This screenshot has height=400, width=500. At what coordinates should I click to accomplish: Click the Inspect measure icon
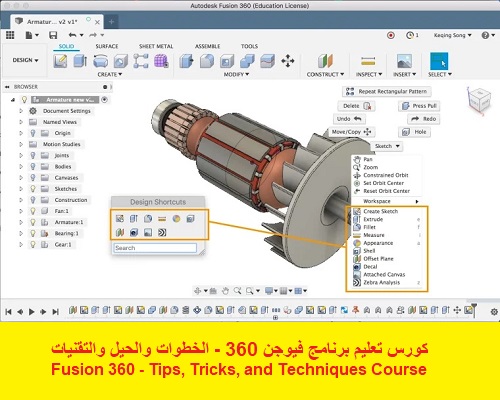[x=368, y=61]
